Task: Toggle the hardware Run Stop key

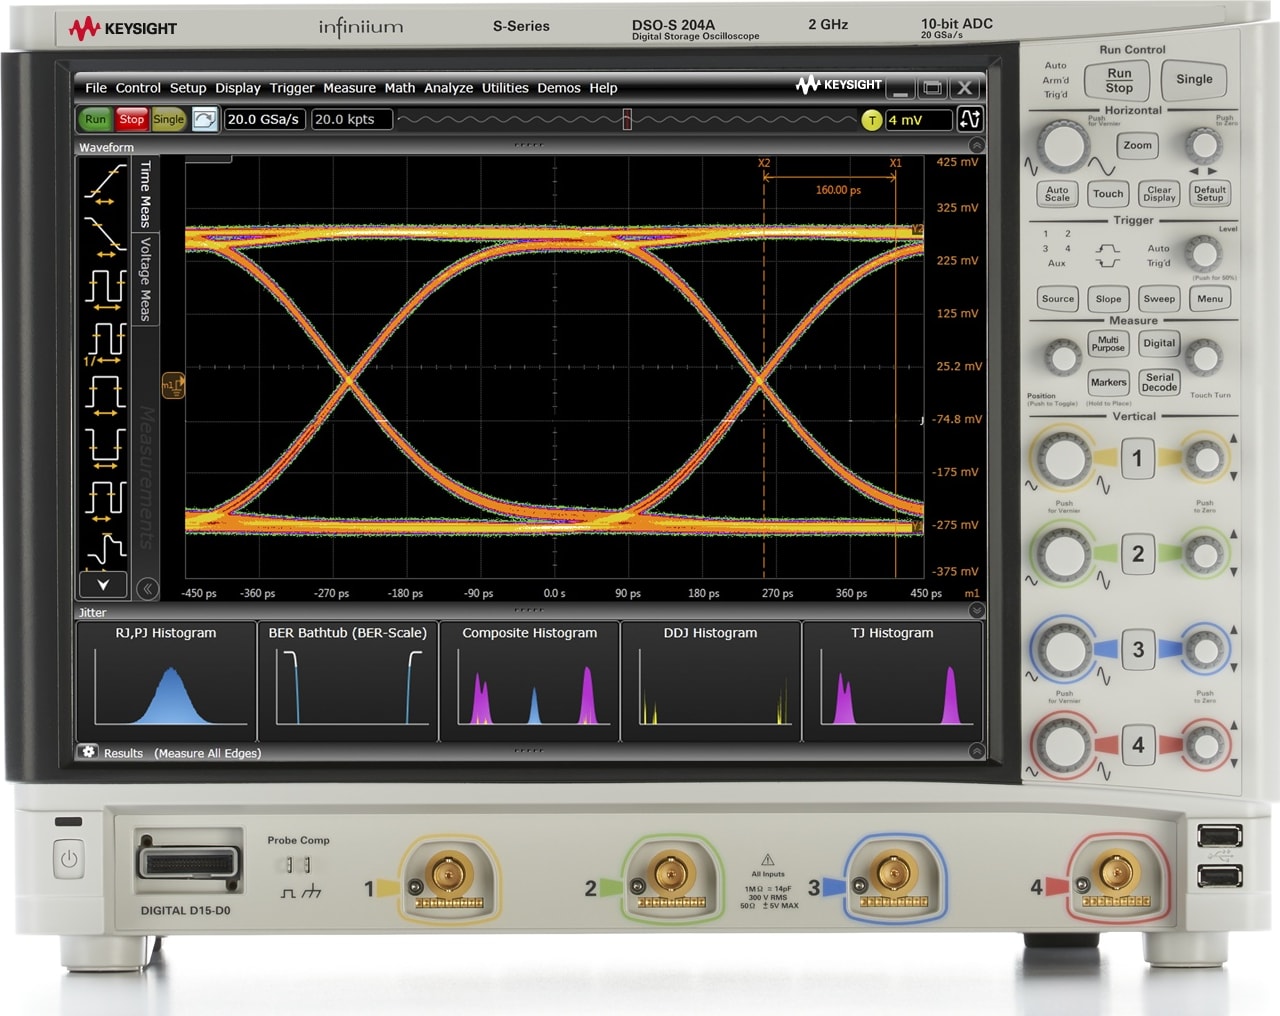Action: 1118,80
